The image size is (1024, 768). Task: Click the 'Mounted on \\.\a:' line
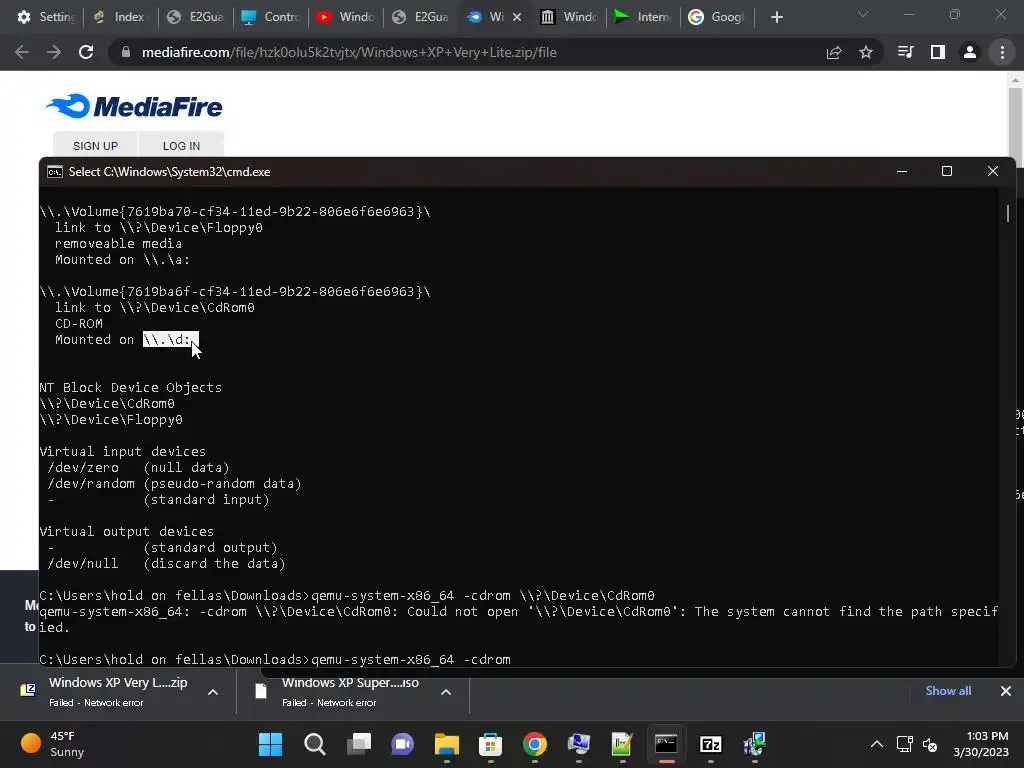[122, 259]
